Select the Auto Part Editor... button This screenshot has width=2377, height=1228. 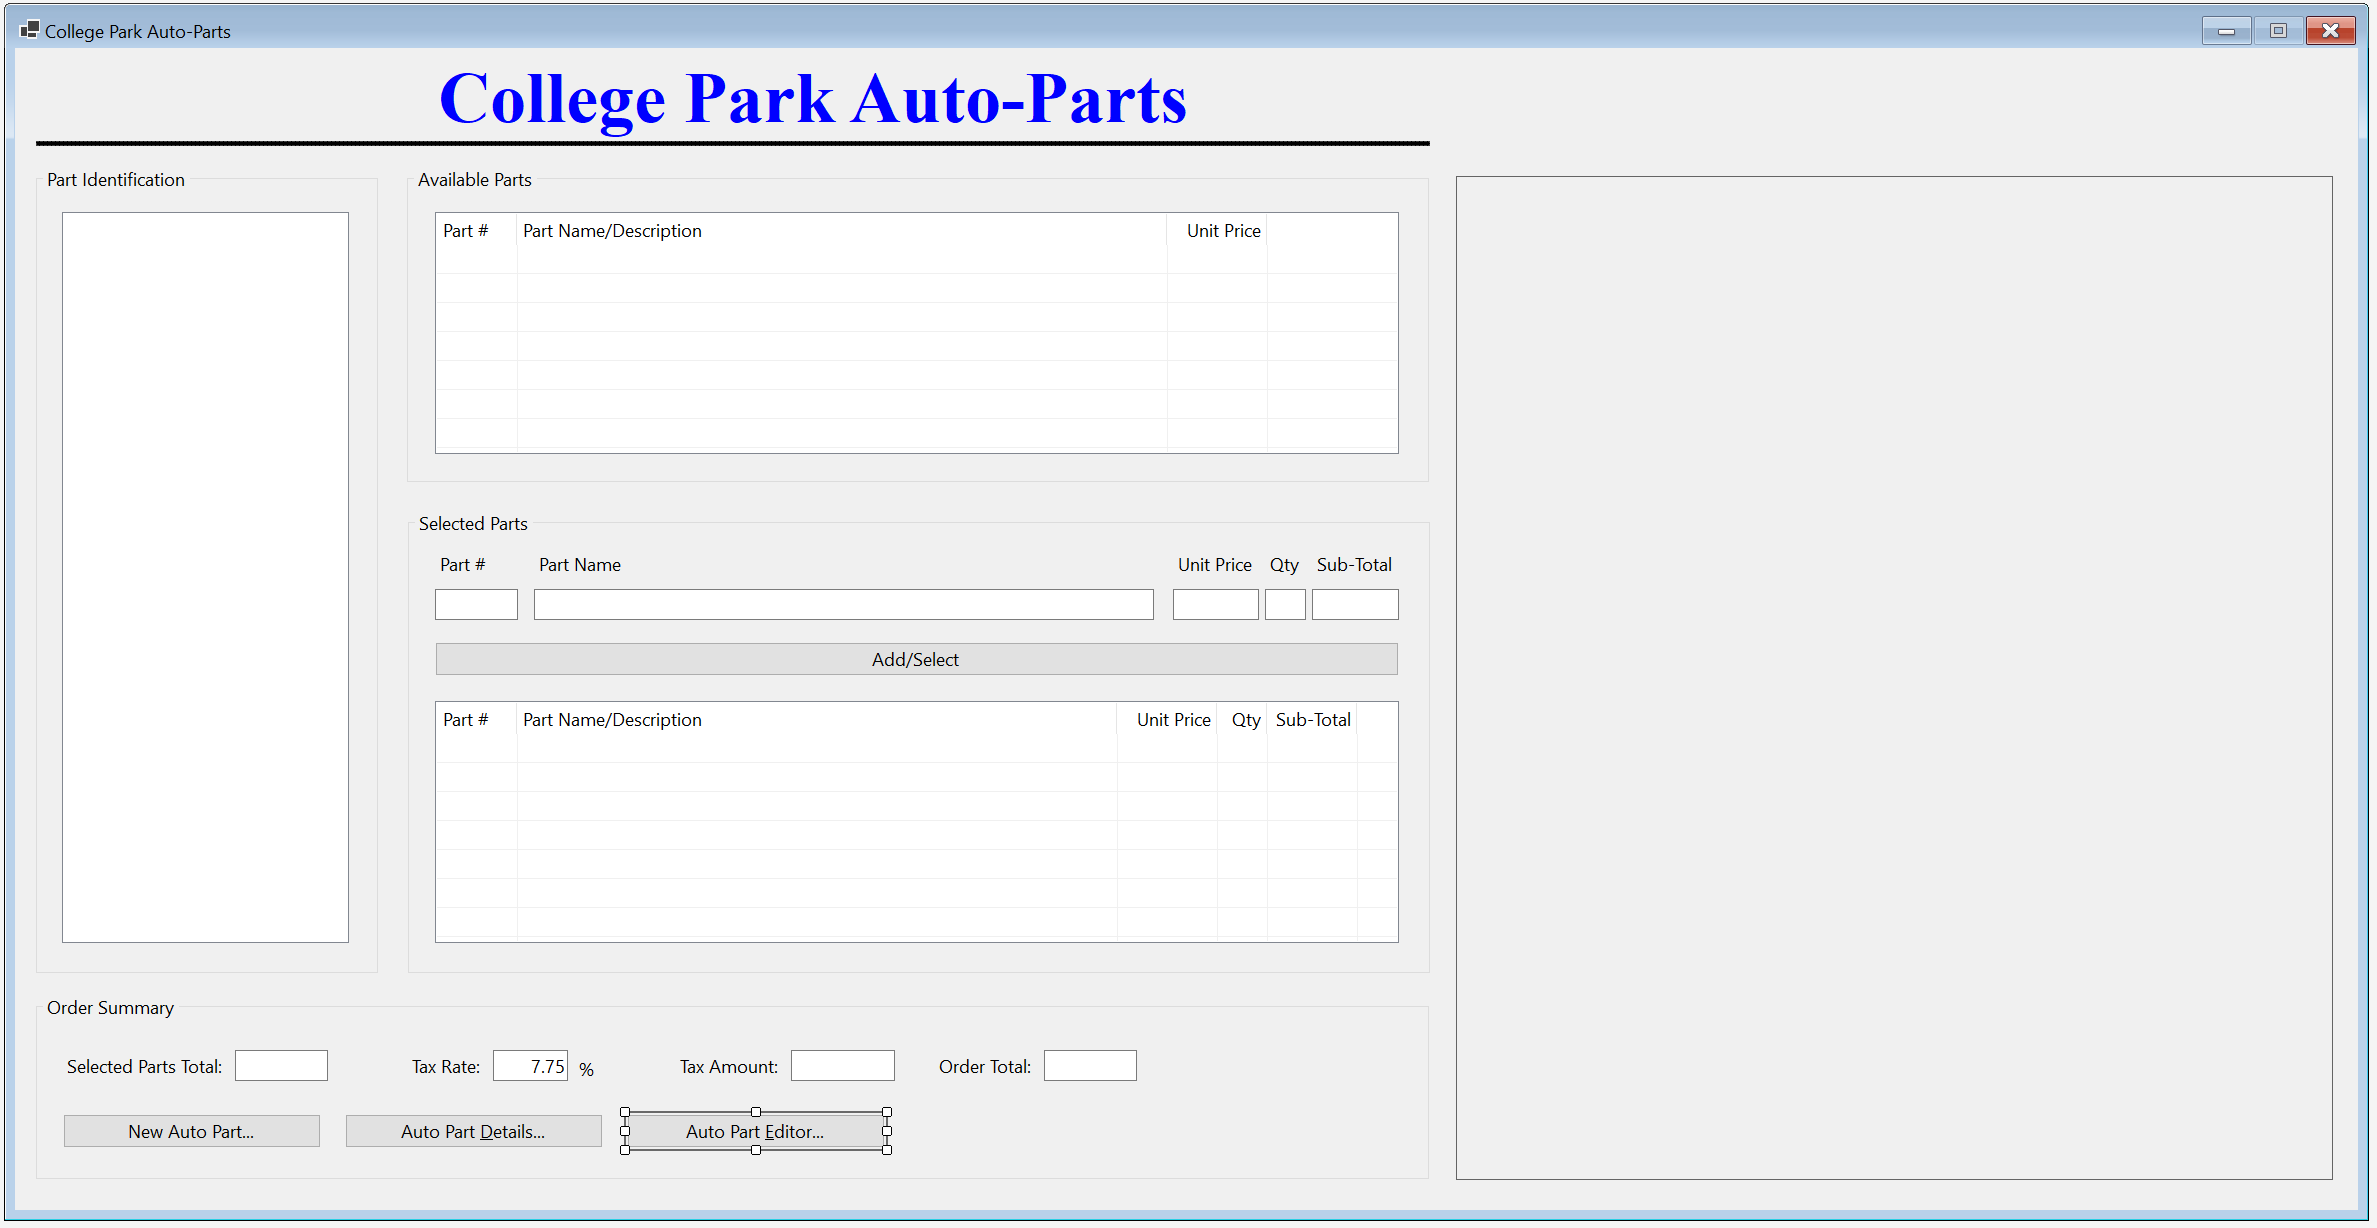coord(755,1131)
